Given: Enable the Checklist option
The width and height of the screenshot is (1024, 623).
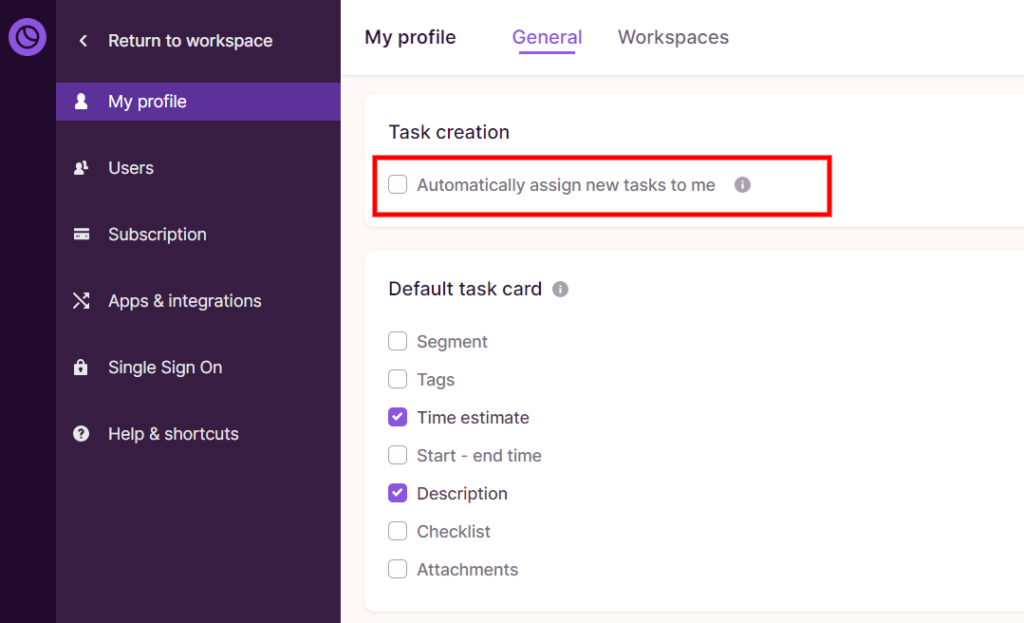Looking at the screenshot, I should click(397, 531).
